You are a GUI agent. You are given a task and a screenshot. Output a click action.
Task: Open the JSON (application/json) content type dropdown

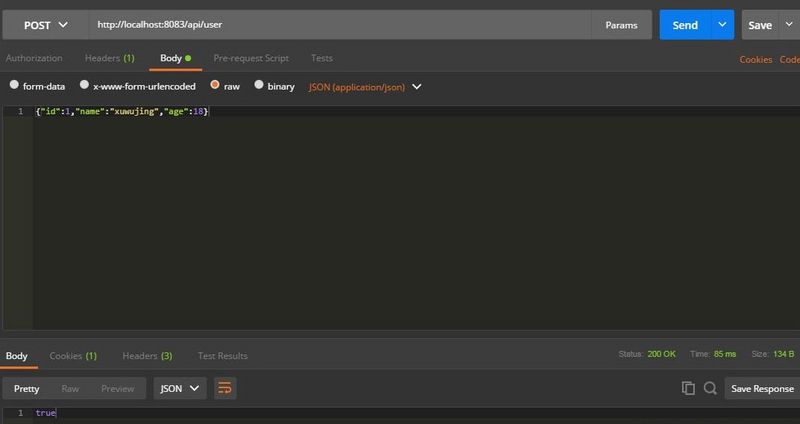coord(365,87)
